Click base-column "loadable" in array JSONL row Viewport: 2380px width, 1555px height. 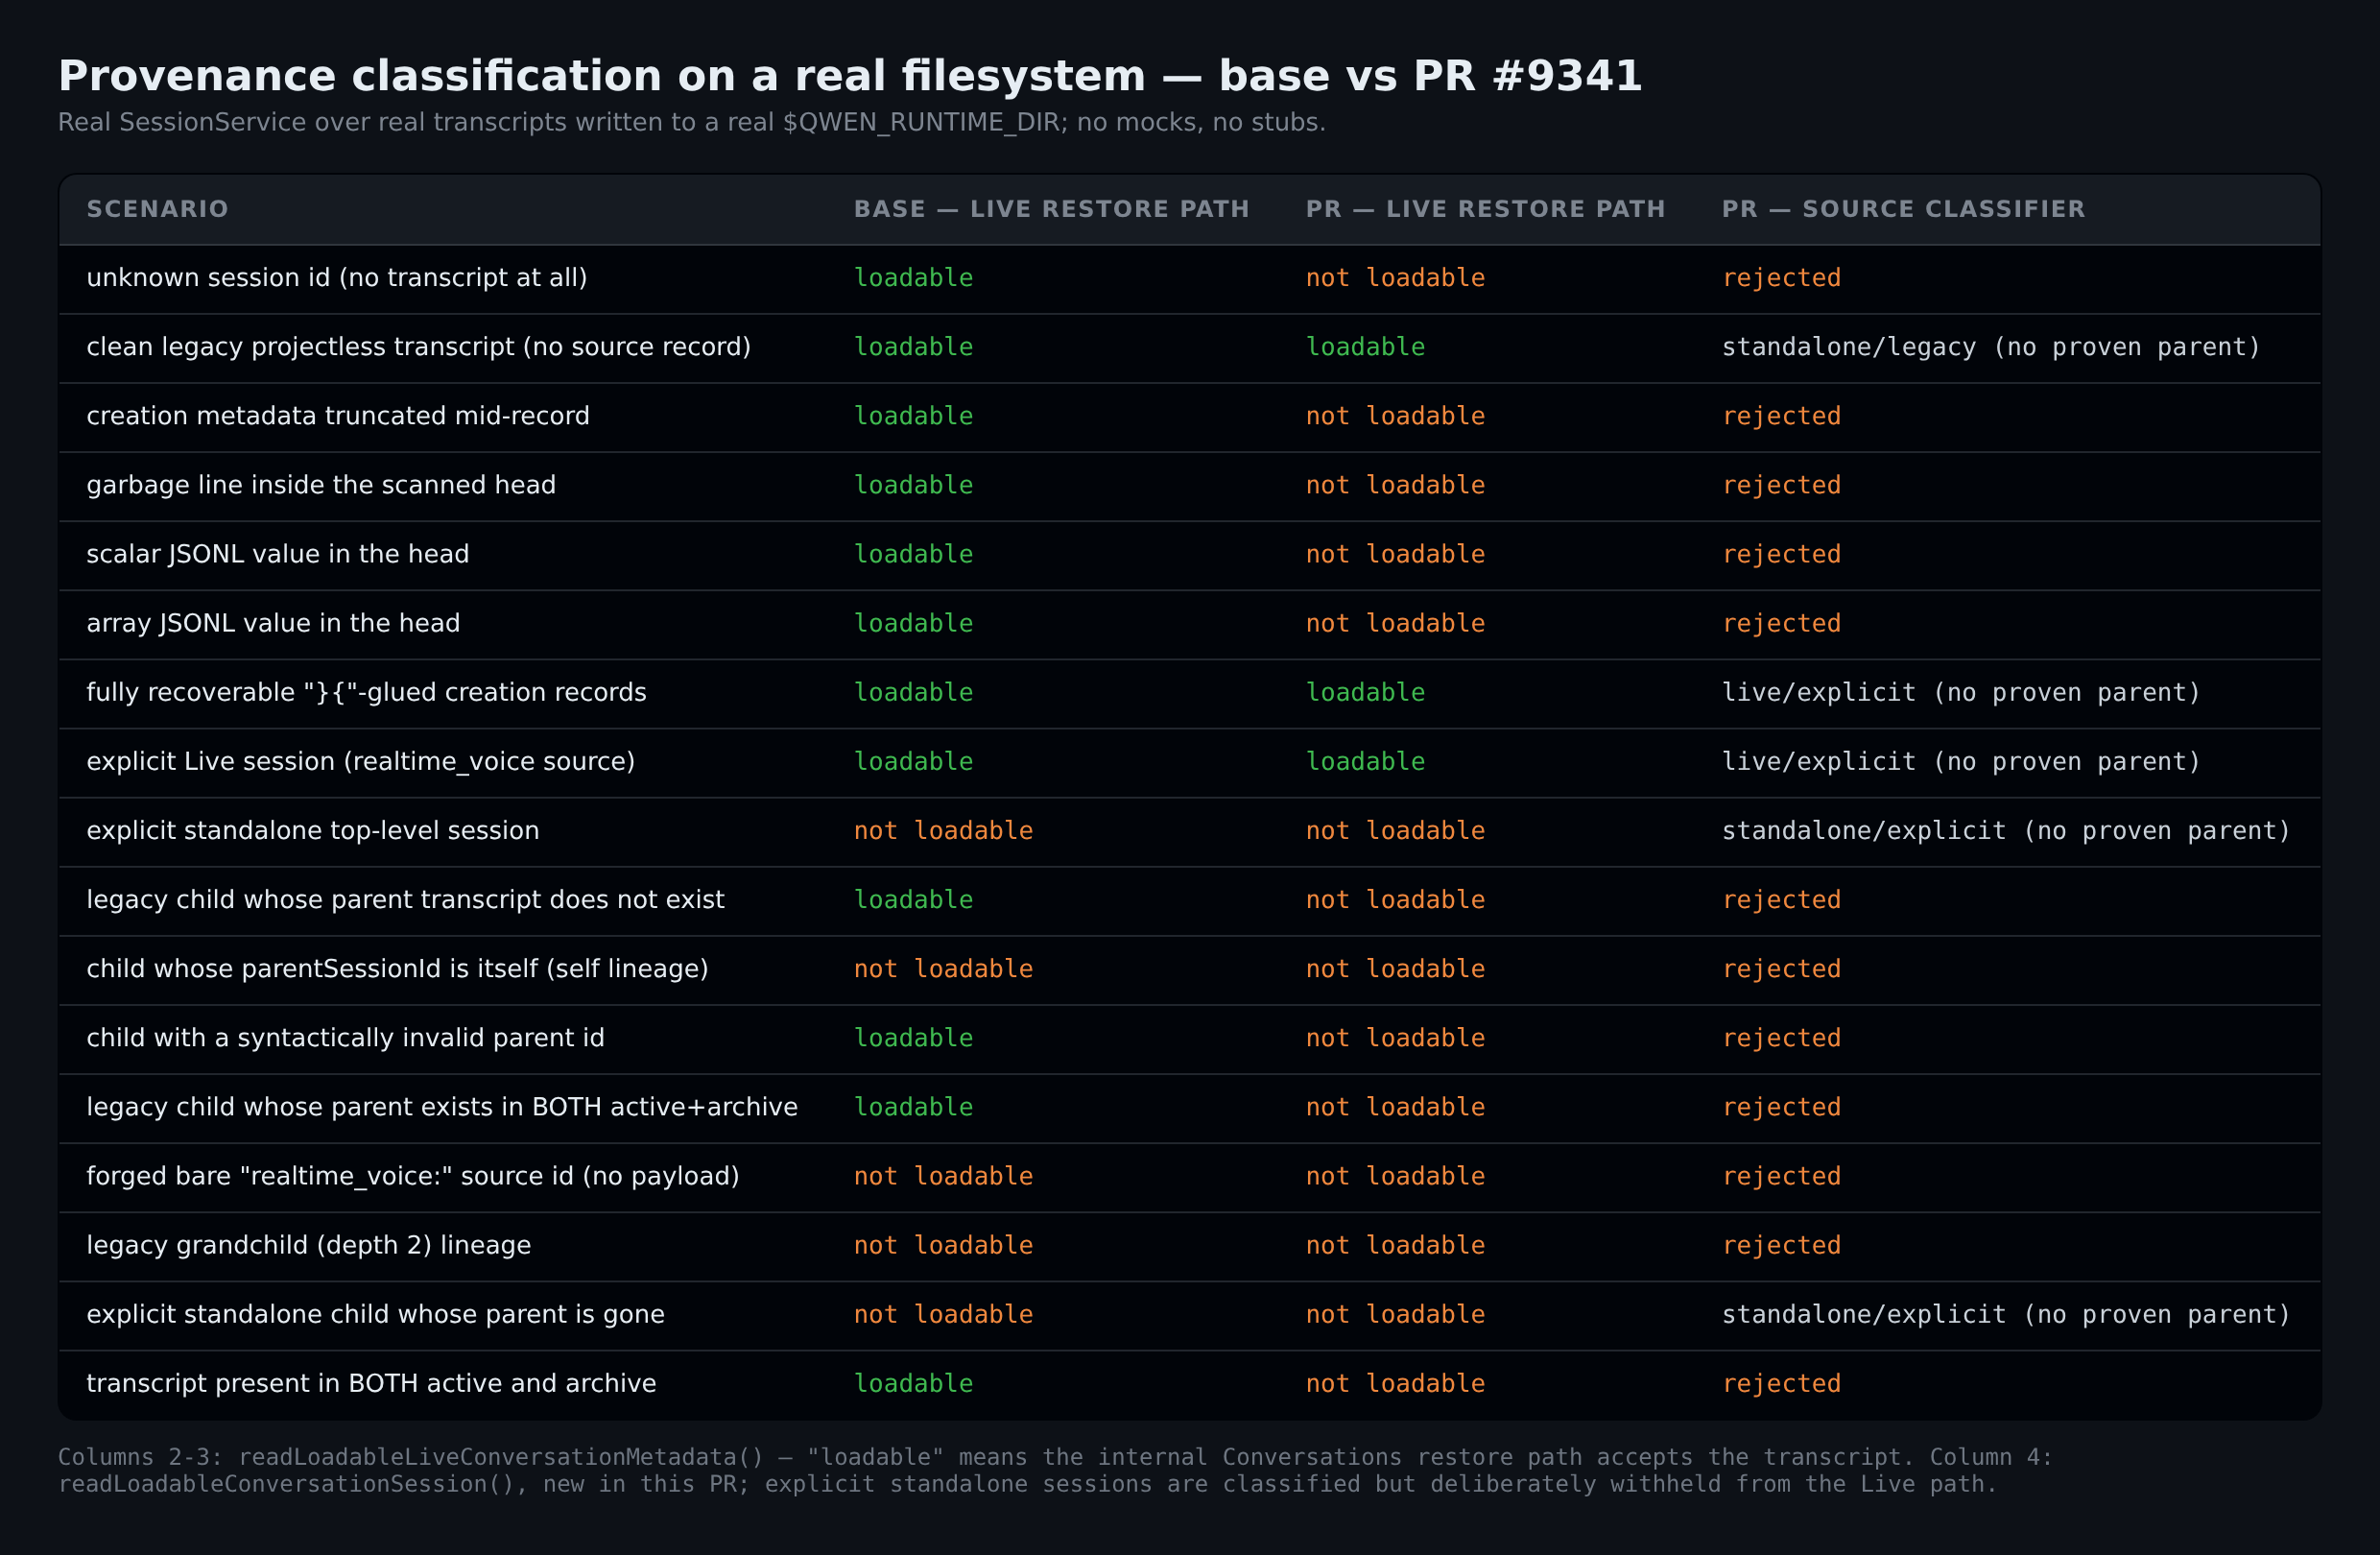[x=913, y=623]
